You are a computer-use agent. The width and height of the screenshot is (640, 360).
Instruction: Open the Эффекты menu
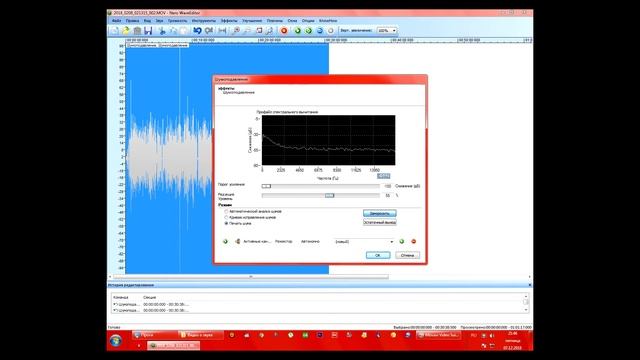point(229,20)
